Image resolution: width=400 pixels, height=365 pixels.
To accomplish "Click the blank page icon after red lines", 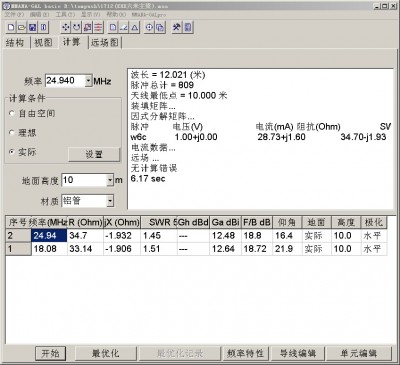I will coord(113,27).
